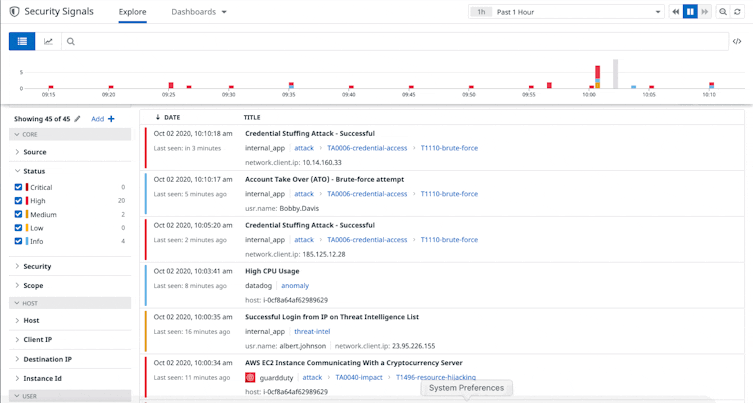The image size is (753, 403).
Task: Toggle the Critical status checkbox
Action: pyautogui.click(x=18, y=187)
